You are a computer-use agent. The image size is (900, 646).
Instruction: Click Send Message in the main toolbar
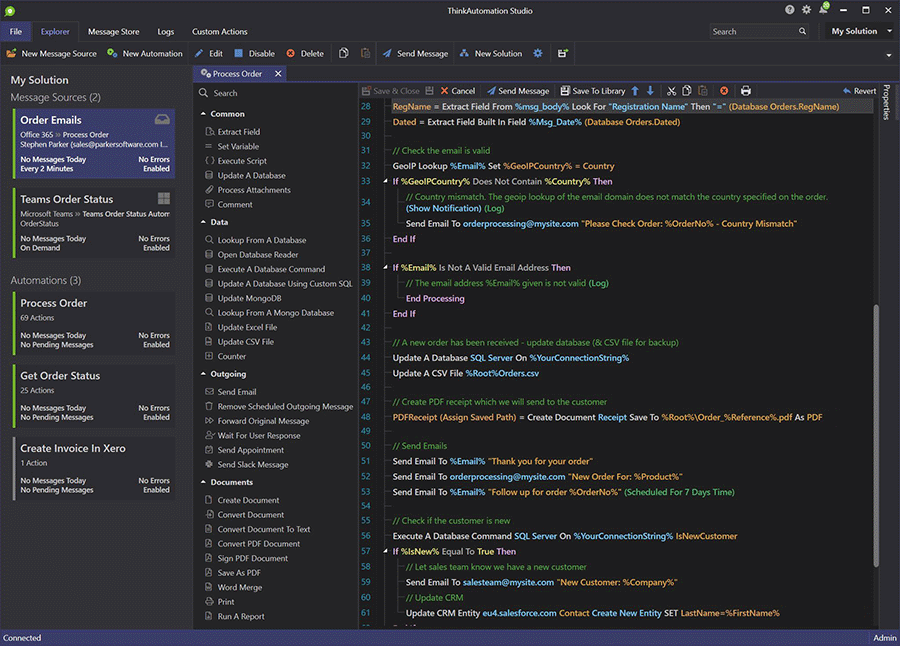pyautogui.click(x=415, y=53)
